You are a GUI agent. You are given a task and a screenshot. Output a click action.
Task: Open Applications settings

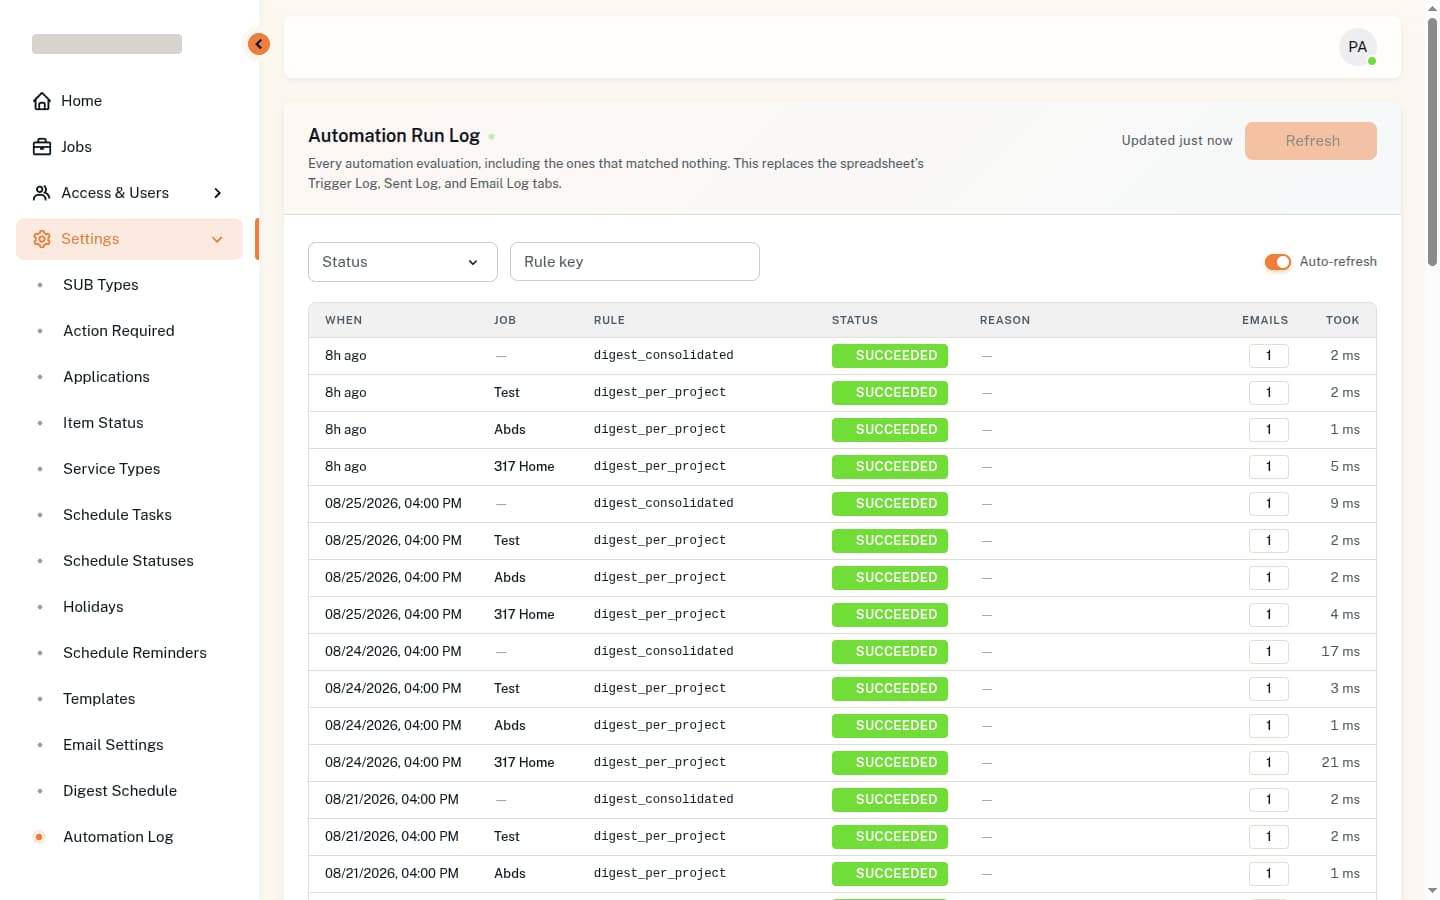click(106, 377)
